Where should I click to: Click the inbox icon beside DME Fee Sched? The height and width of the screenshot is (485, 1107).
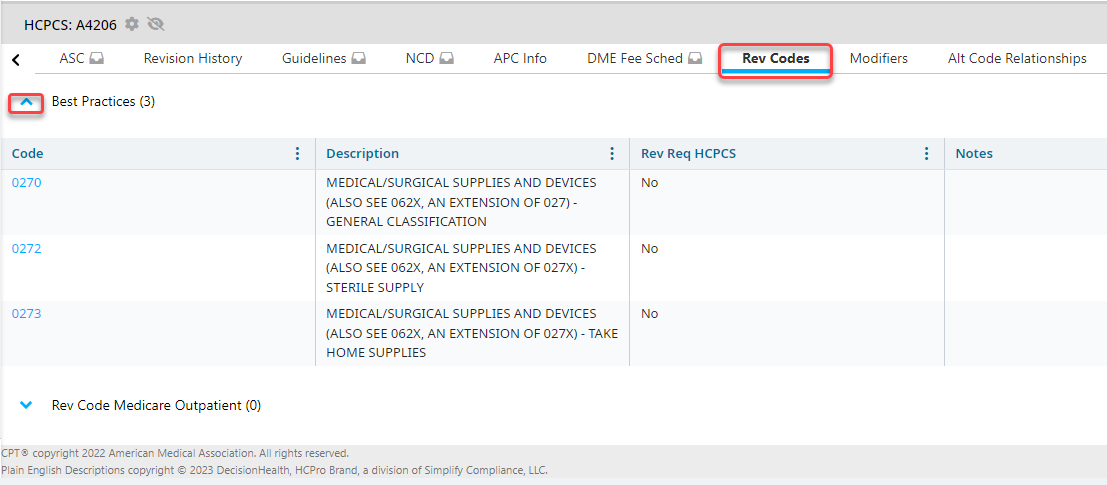tap(695, 59)
